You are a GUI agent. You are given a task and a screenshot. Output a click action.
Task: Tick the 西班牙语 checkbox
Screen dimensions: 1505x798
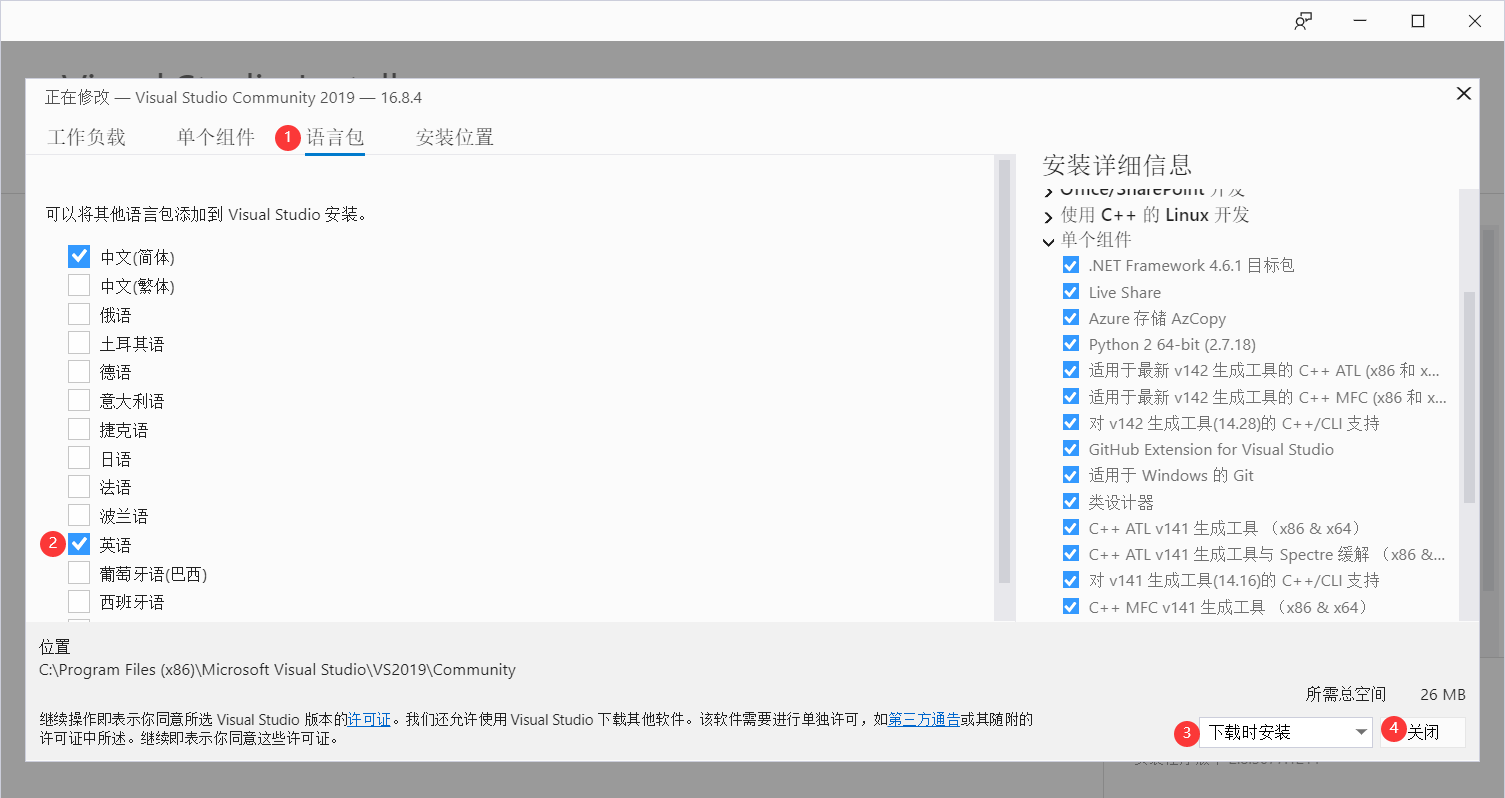pos(79,602)
